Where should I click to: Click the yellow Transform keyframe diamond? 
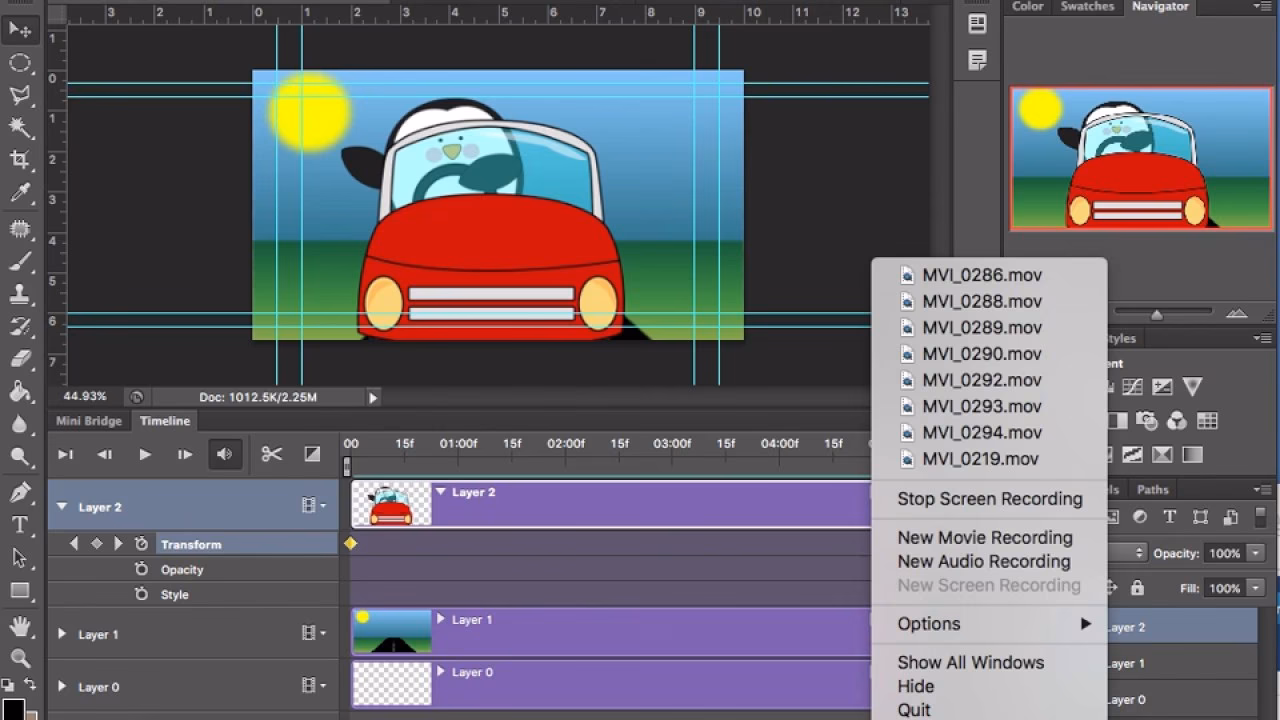350,543
